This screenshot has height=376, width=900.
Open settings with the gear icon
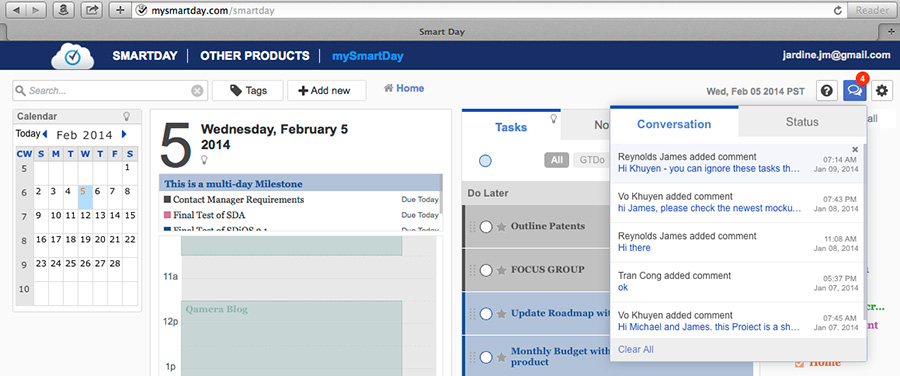882,91
